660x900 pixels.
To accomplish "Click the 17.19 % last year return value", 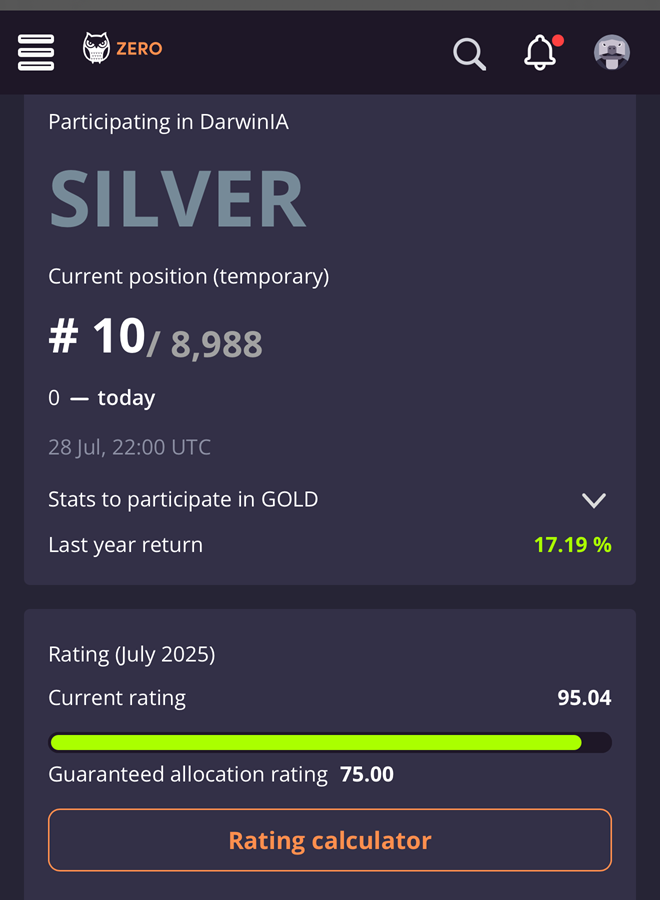I will [572, 545].
